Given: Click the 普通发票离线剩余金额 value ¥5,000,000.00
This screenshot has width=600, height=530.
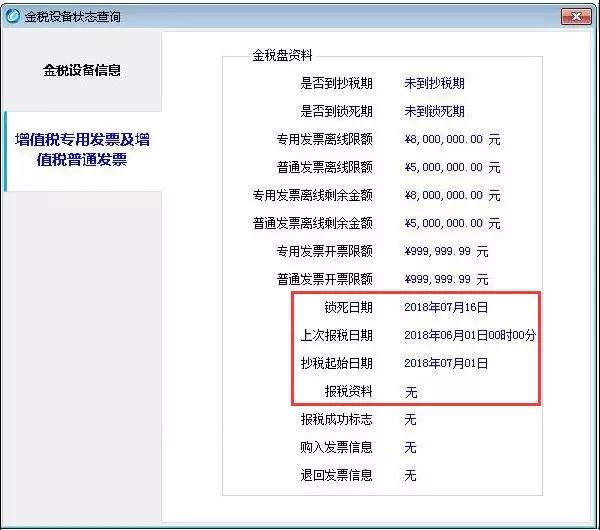Looking at the screenshot, I should [x=452, y=223].
